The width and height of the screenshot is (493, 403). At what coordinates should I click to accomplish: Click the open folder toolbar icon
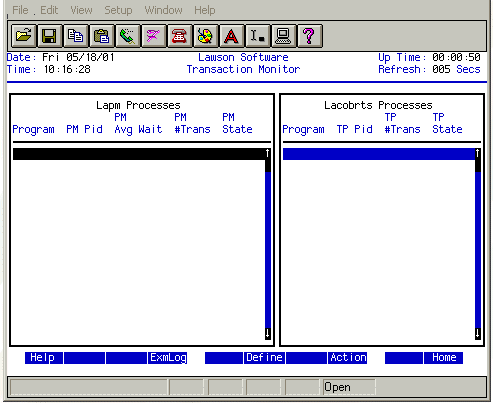(x=23, y=36)
